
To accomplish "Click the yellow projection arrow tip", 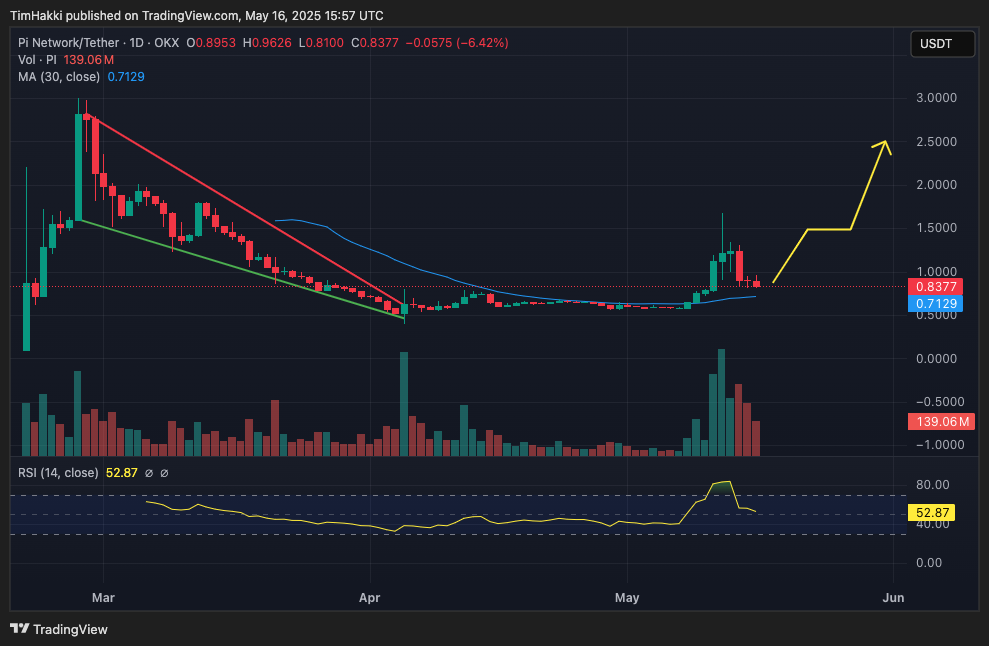I will [884, 142].
